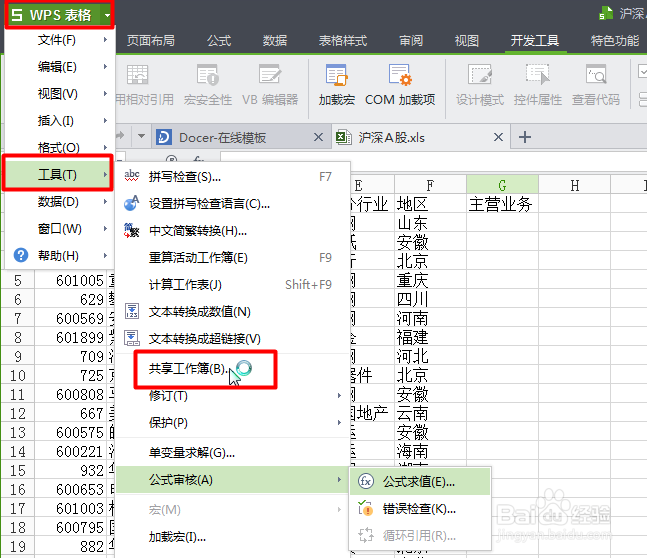647x558 pixels.
Task: Switch to the 特色功能 ribbon tab
Action: click(x=615, y=40)
